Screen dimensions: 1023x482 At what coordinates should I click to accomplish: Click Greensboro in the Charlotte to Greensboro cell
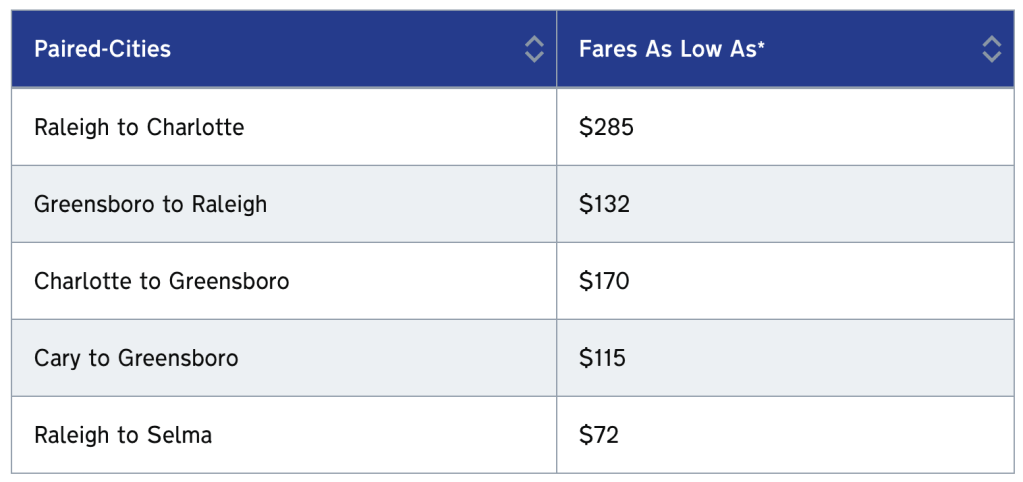point(228,281)
